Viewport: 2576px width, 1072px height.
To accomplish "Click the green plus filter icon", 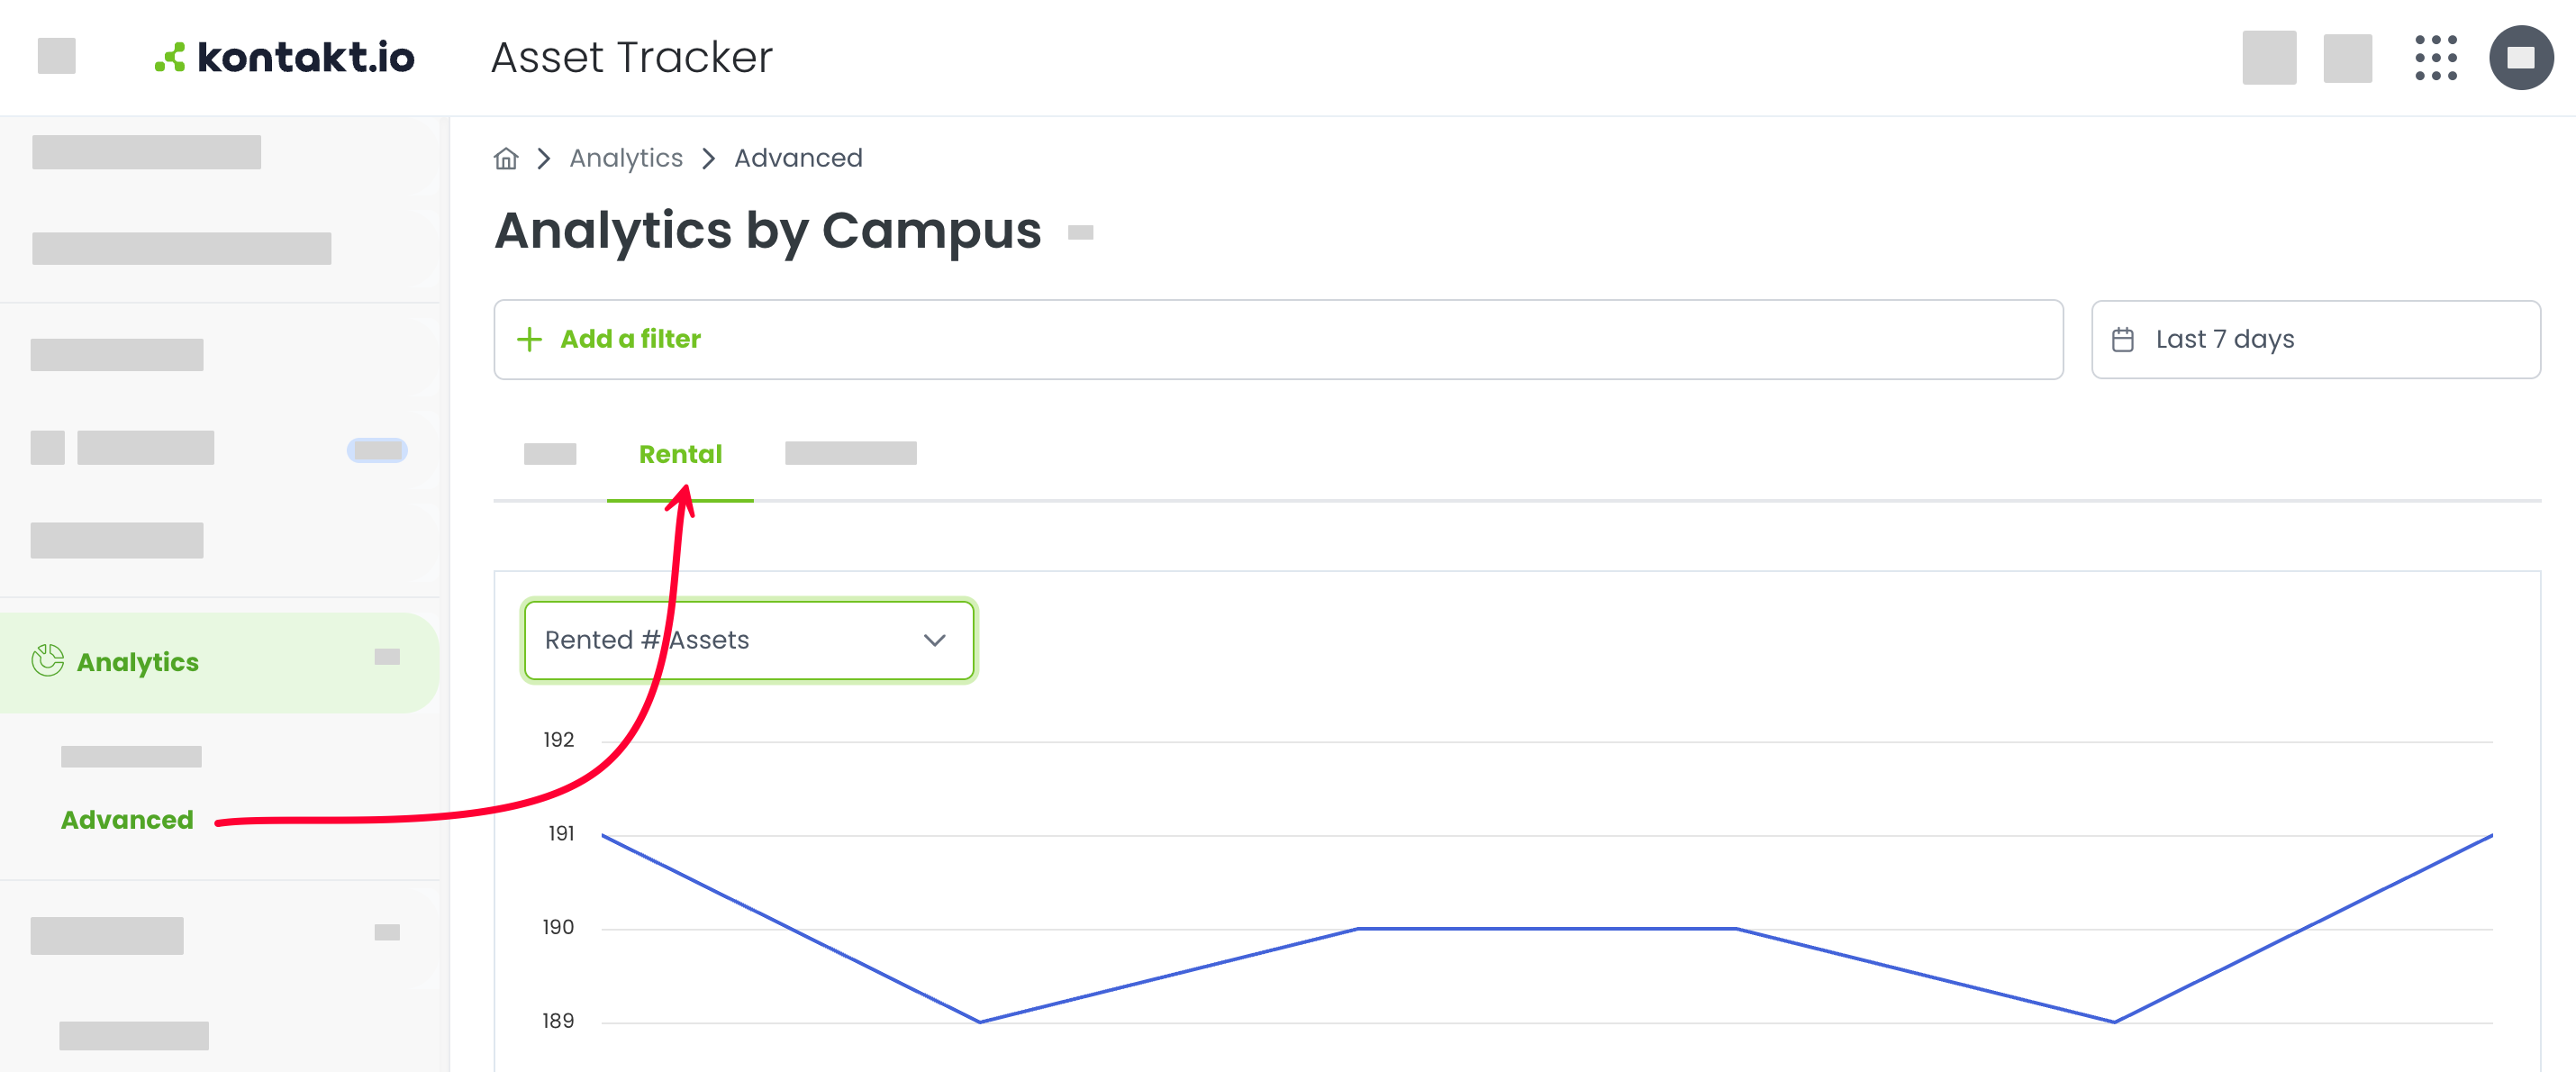I will 529,339.
